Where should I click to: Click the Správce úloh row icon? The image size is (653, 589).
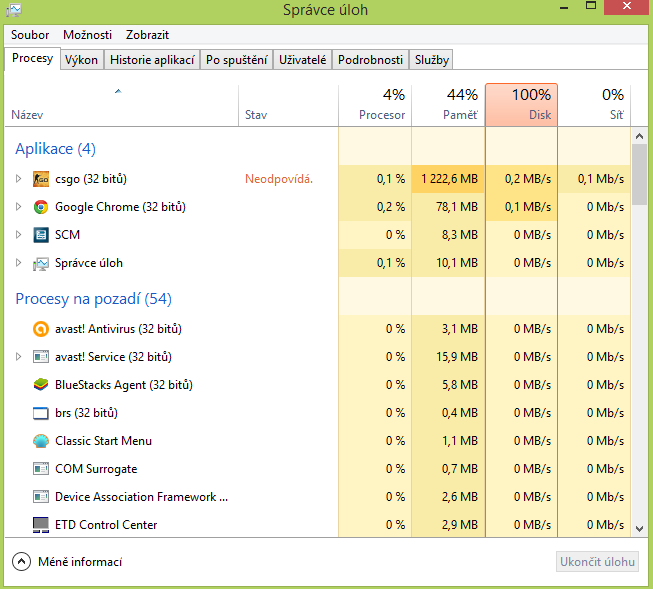[x=41, y=263]
